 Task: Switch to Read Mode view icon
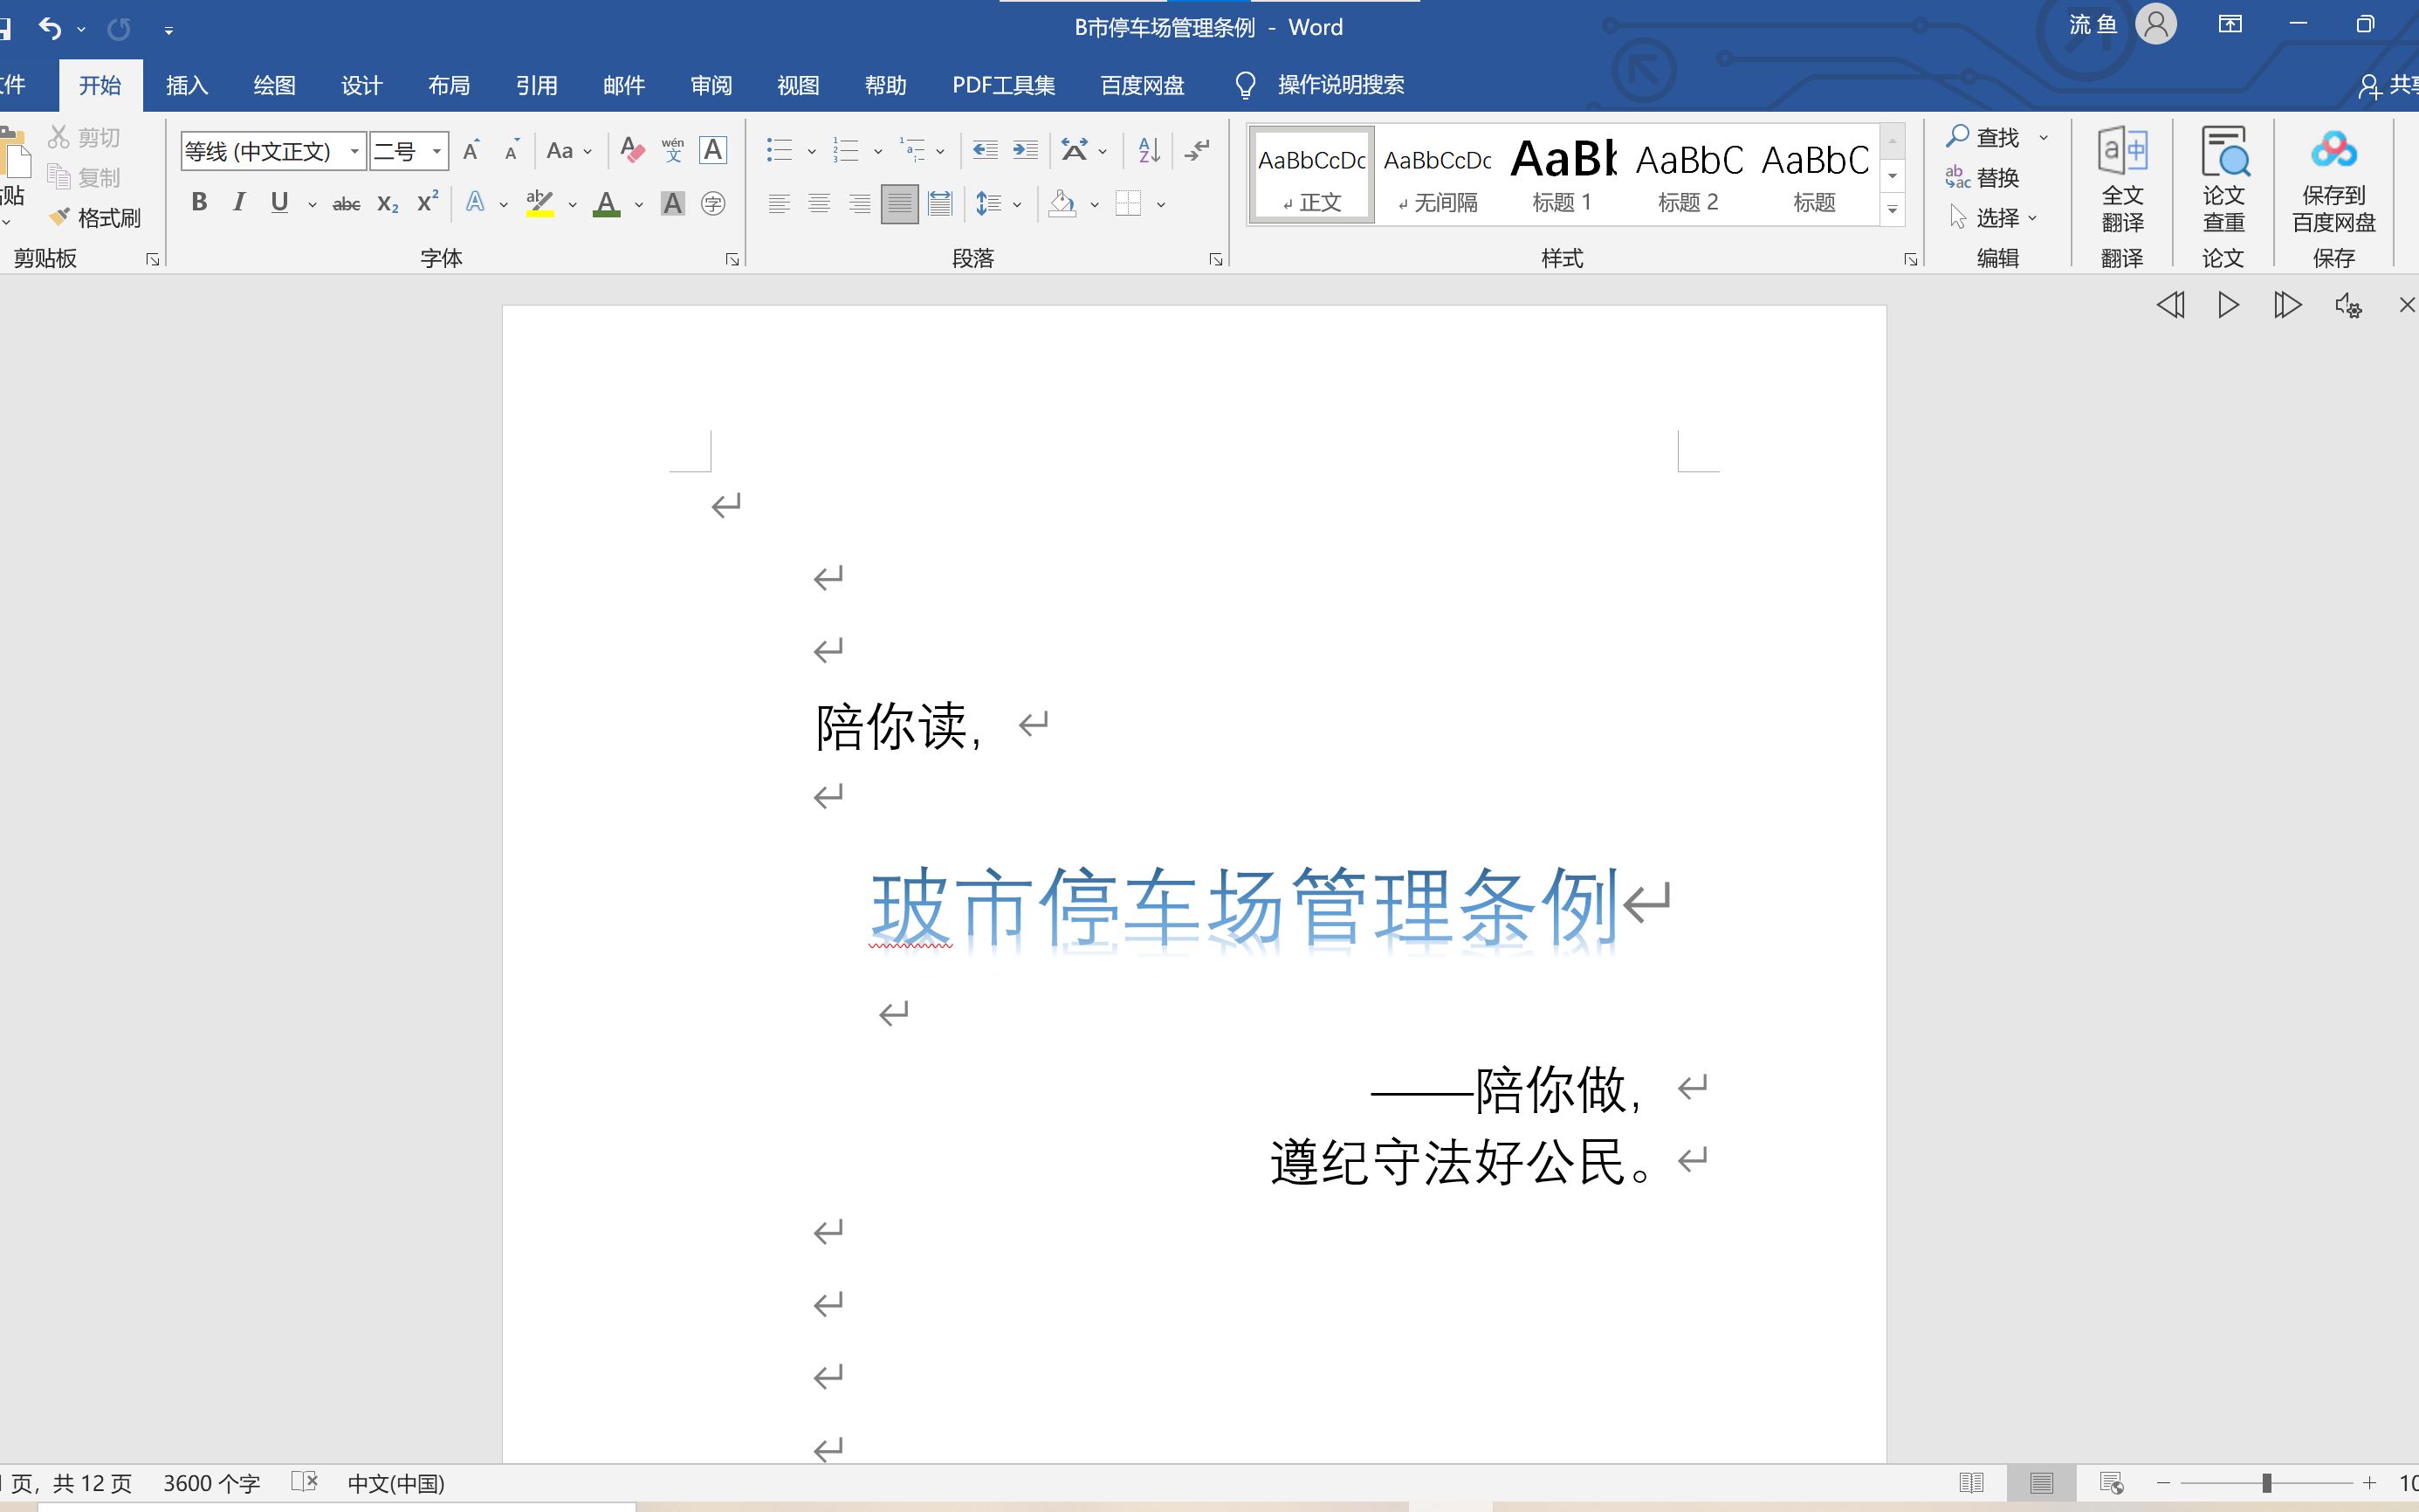(1971, 1483)
